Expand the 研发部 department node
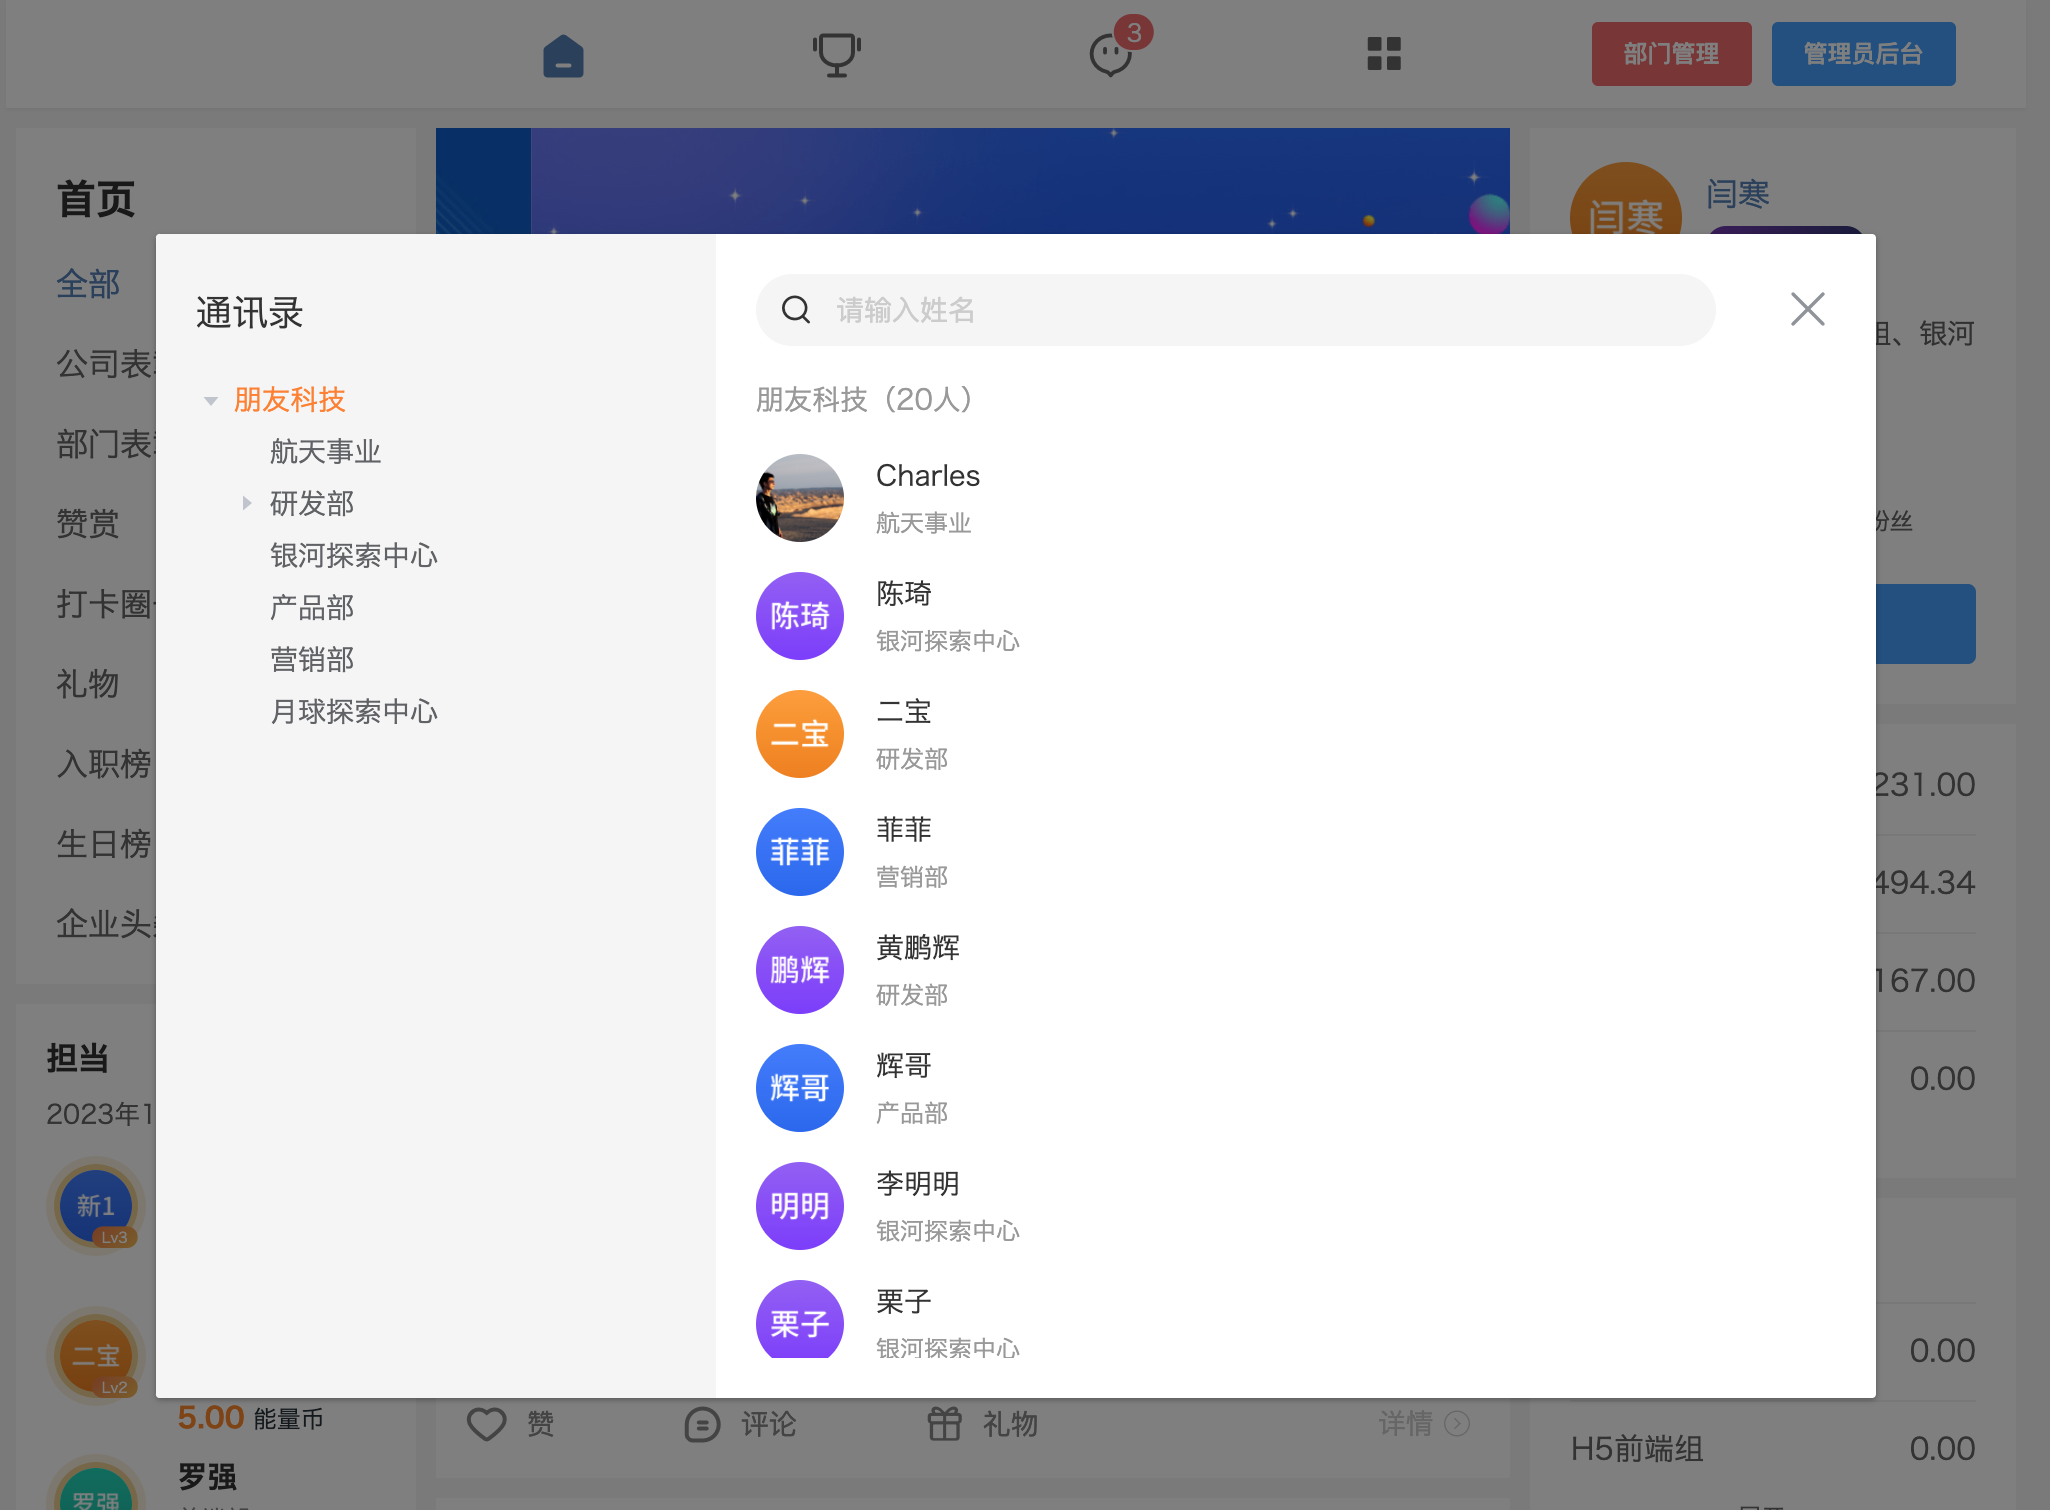The height and width of the screenshot is (1510, 2050). click(247, 503)
